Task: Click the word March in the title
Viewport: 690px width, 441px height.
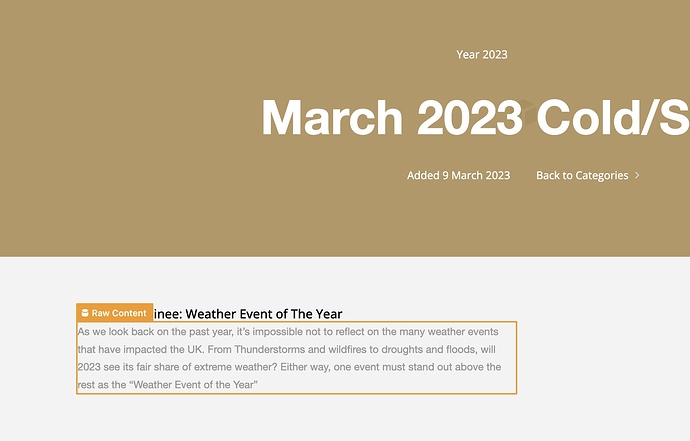Action: [x=332, y=118]
